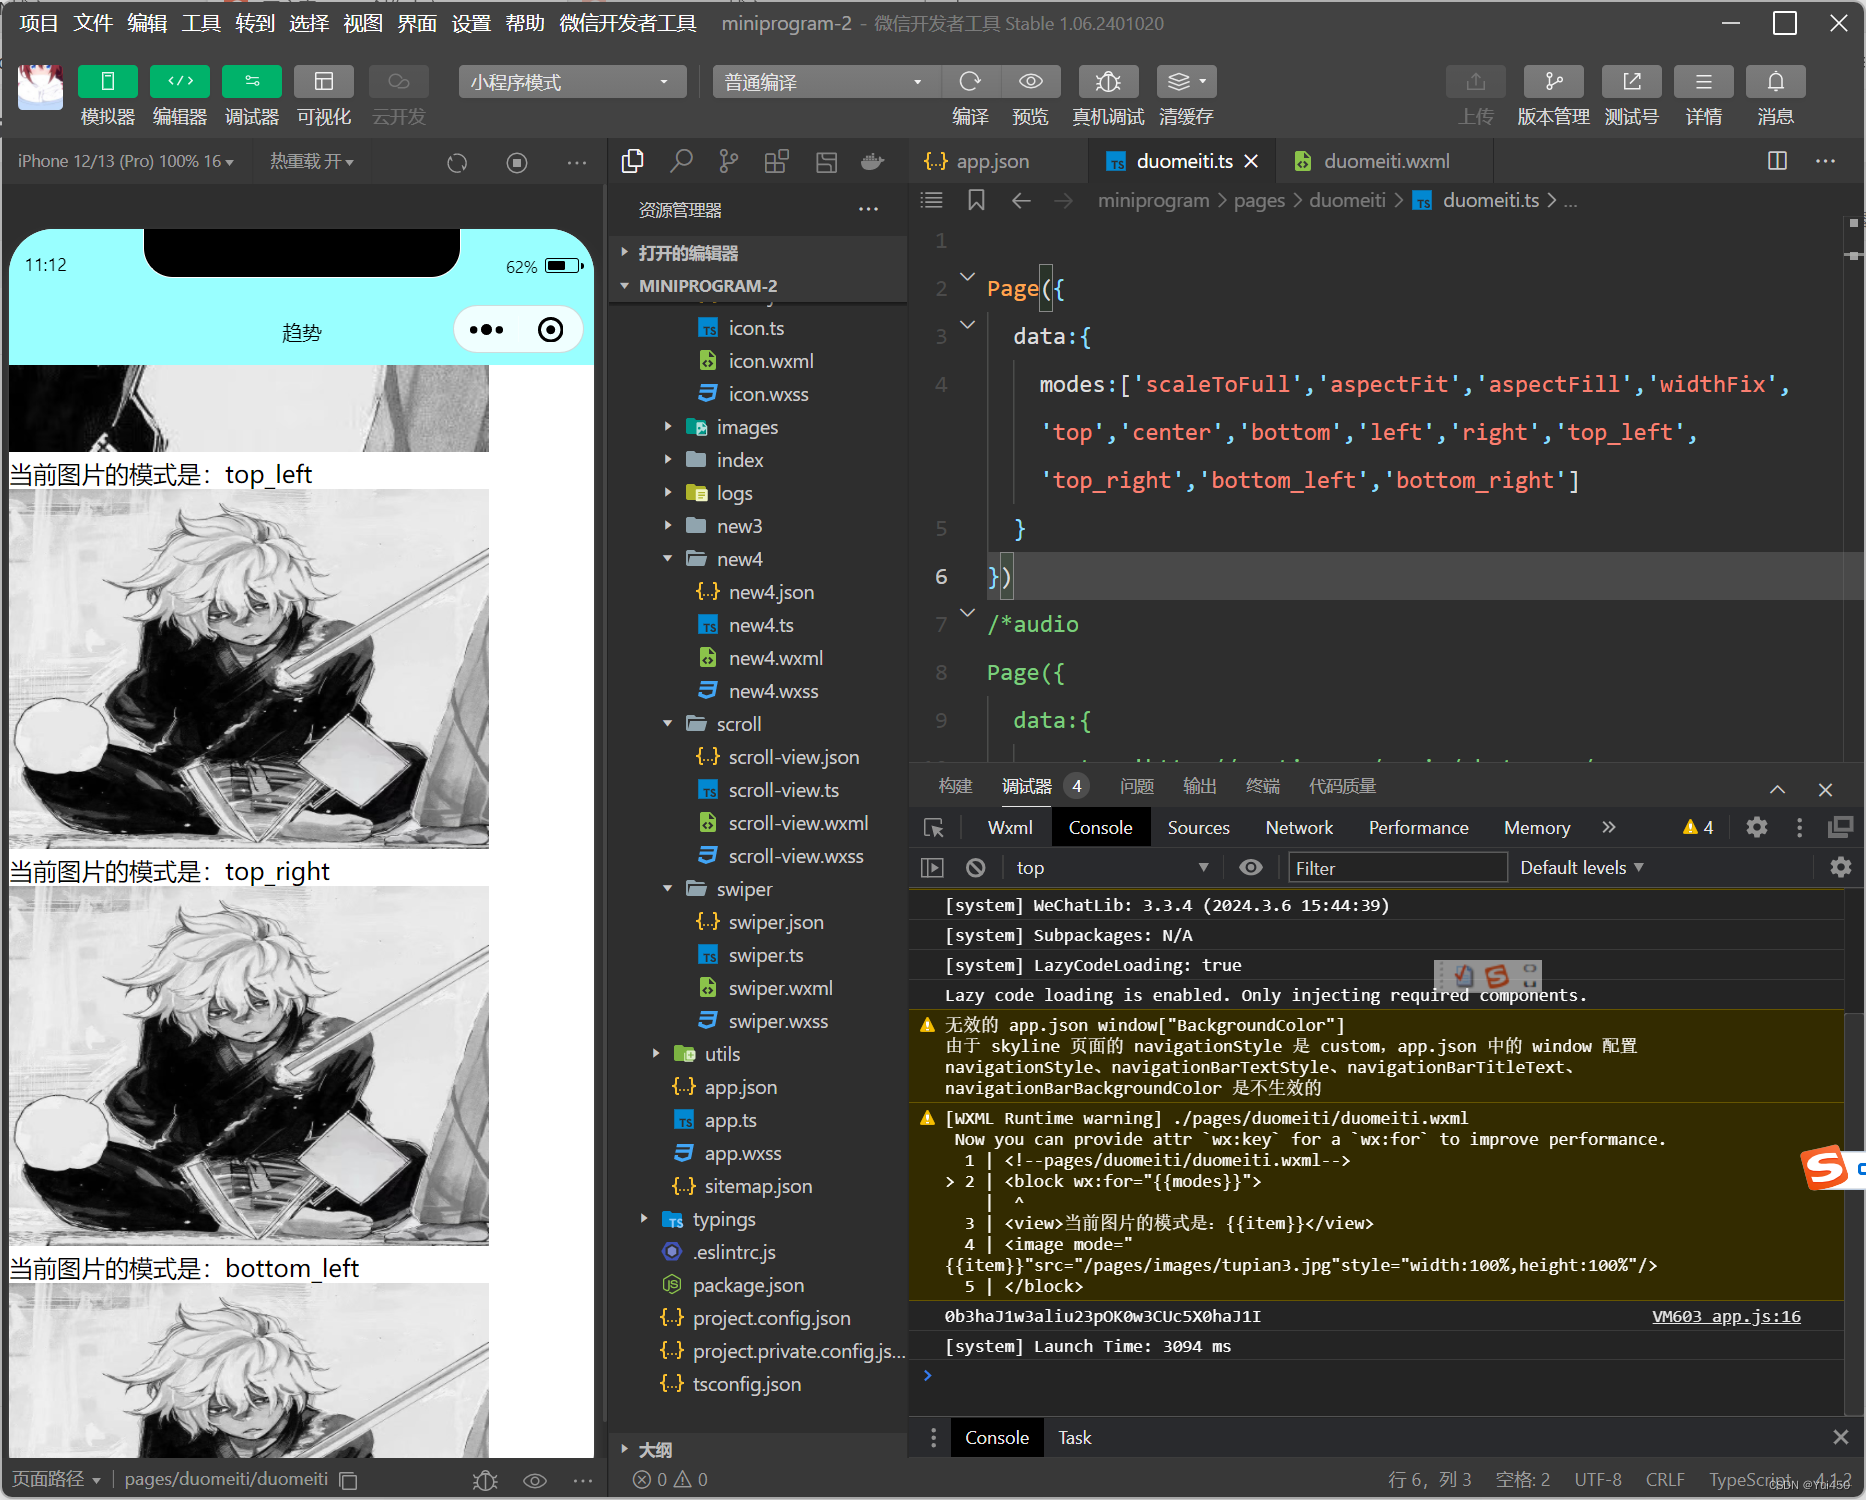
Task: Toggle the editor (编辑器) panel button
Action: point(180,82)
